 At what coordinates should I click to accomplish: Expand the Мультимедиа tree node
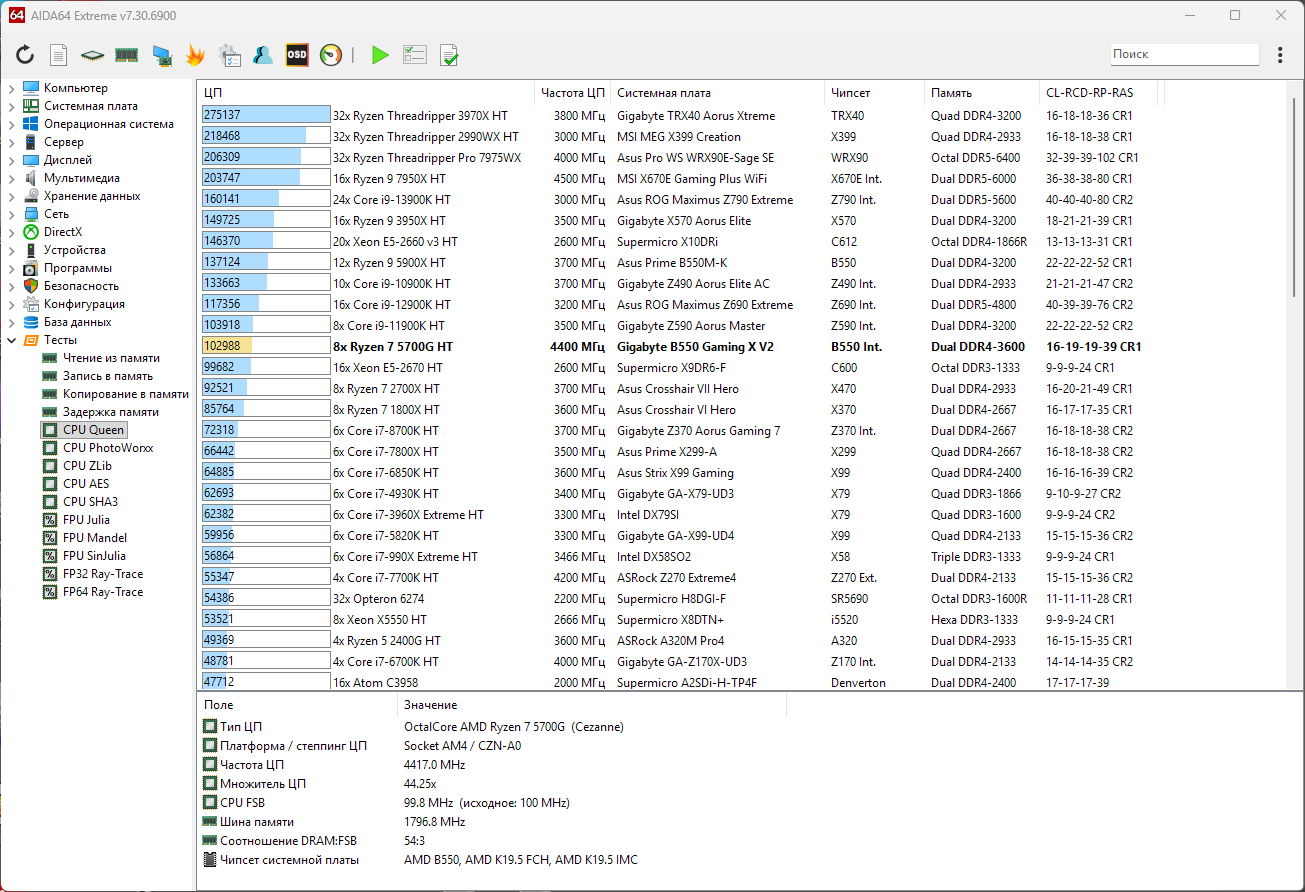pos(11,178)
